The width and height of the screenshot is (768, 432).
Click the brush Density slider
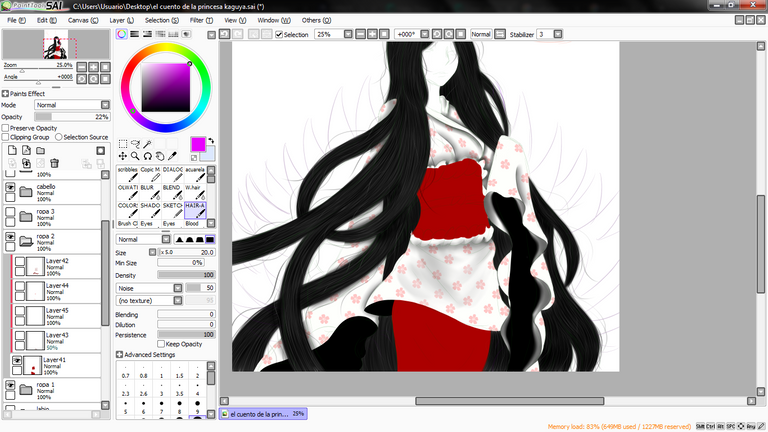point(186,275)
